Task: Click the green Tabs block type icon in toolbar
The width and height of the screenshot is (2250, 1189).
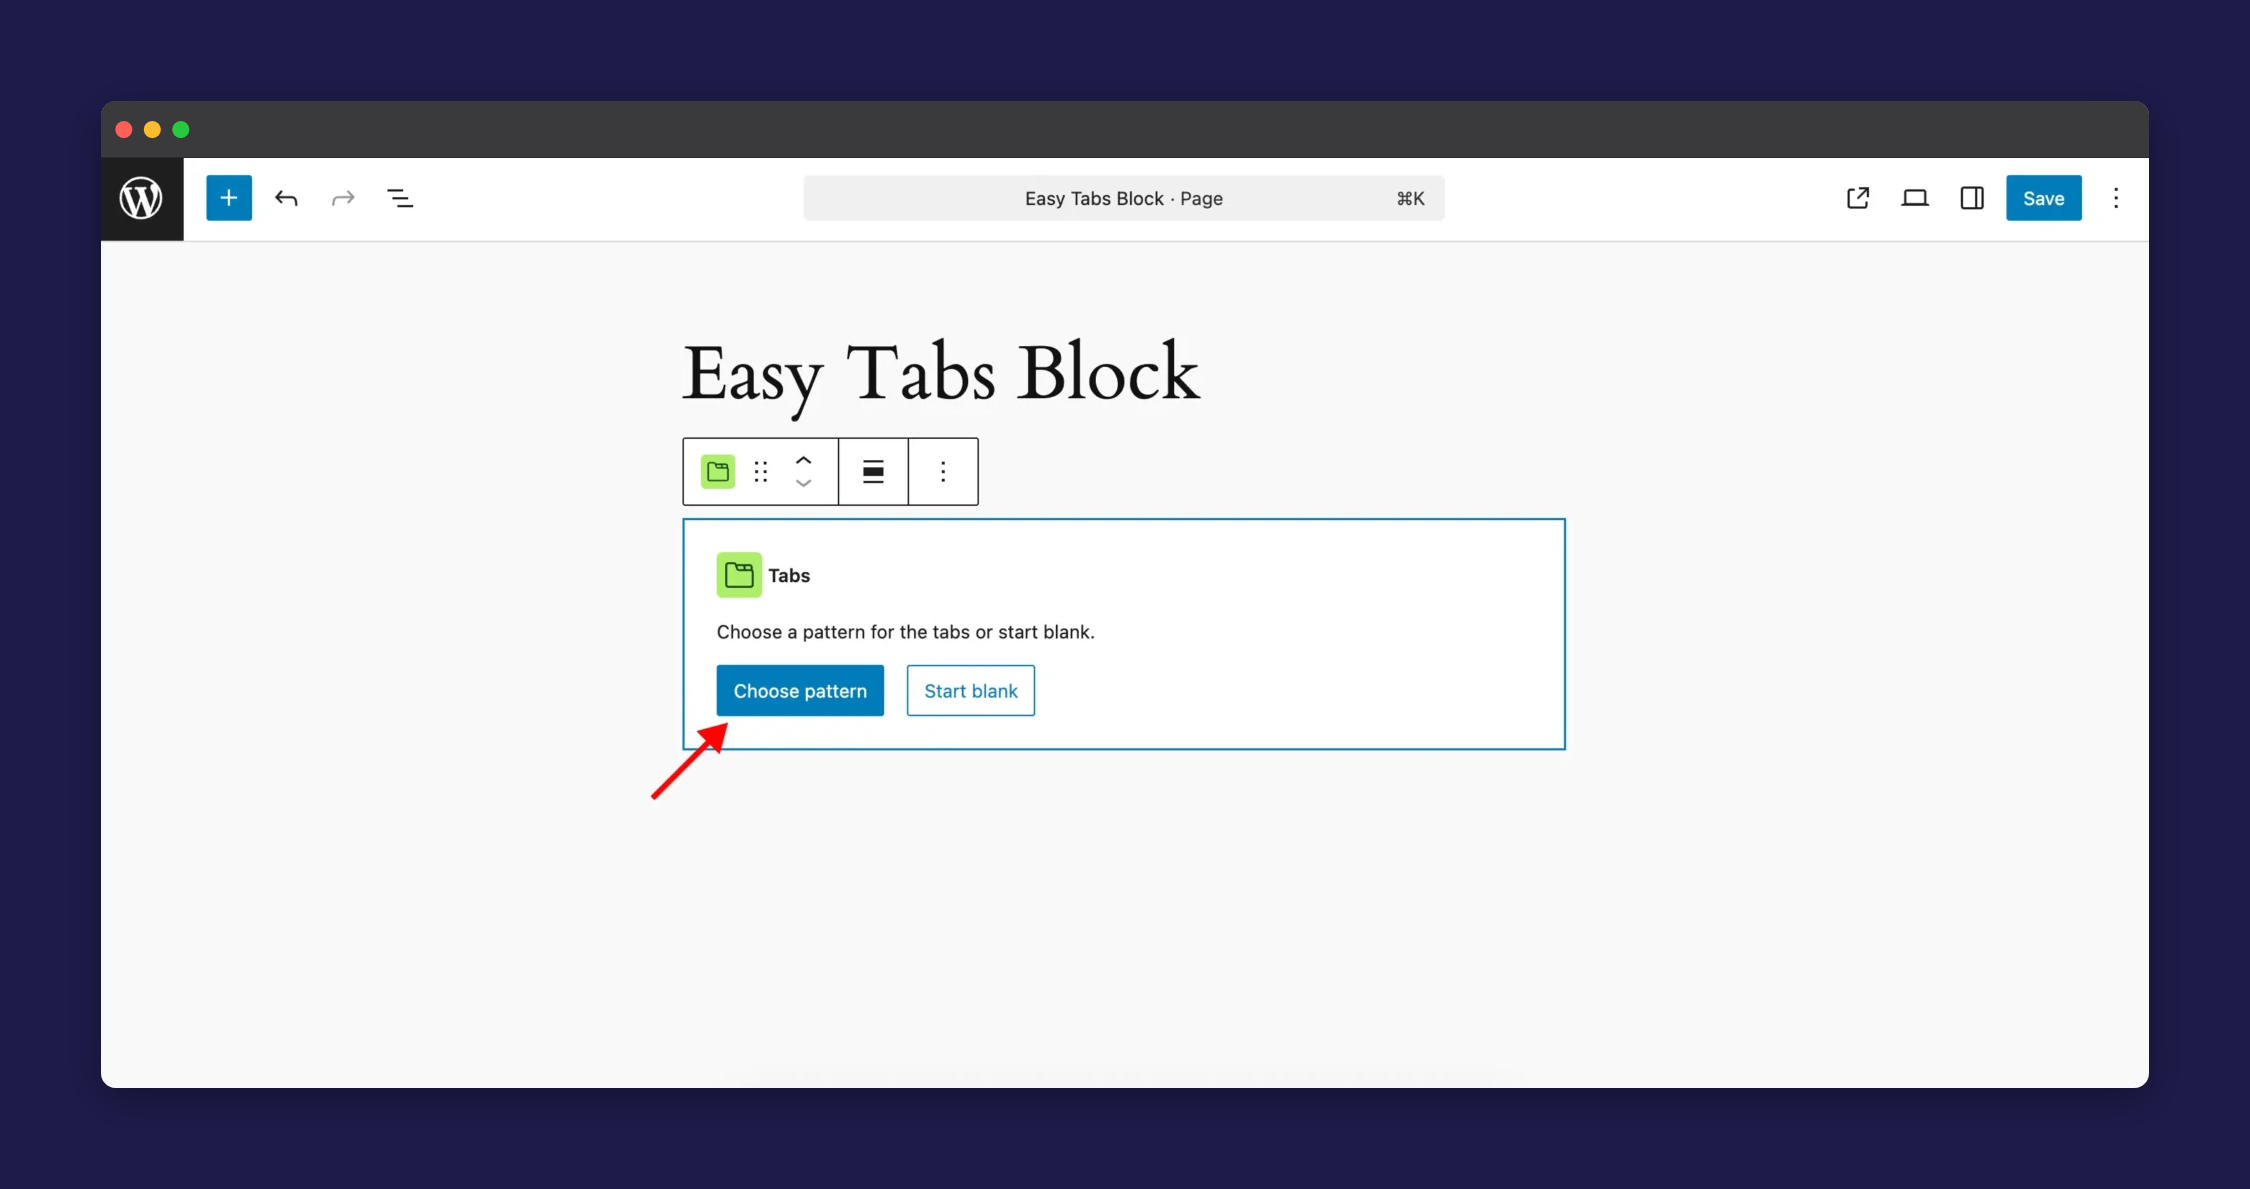Action: pos(718,471)
